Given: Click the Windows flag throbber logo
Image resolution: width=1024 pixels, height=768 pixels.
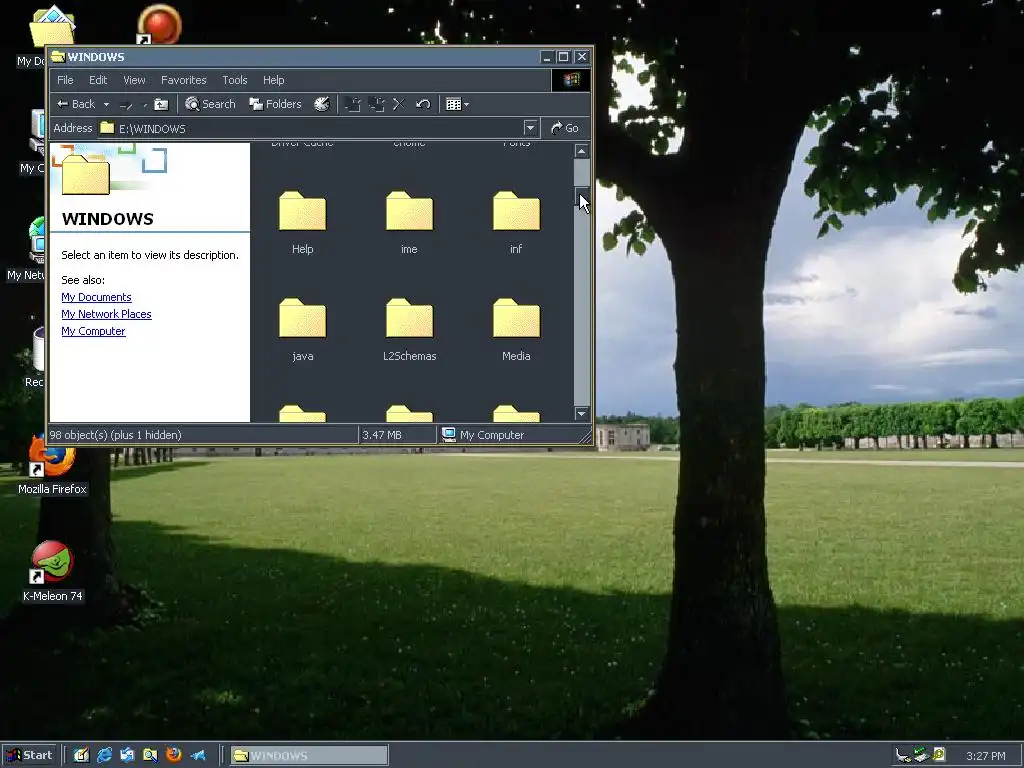Looking at the screenshot, I should (x=571, y=80).
